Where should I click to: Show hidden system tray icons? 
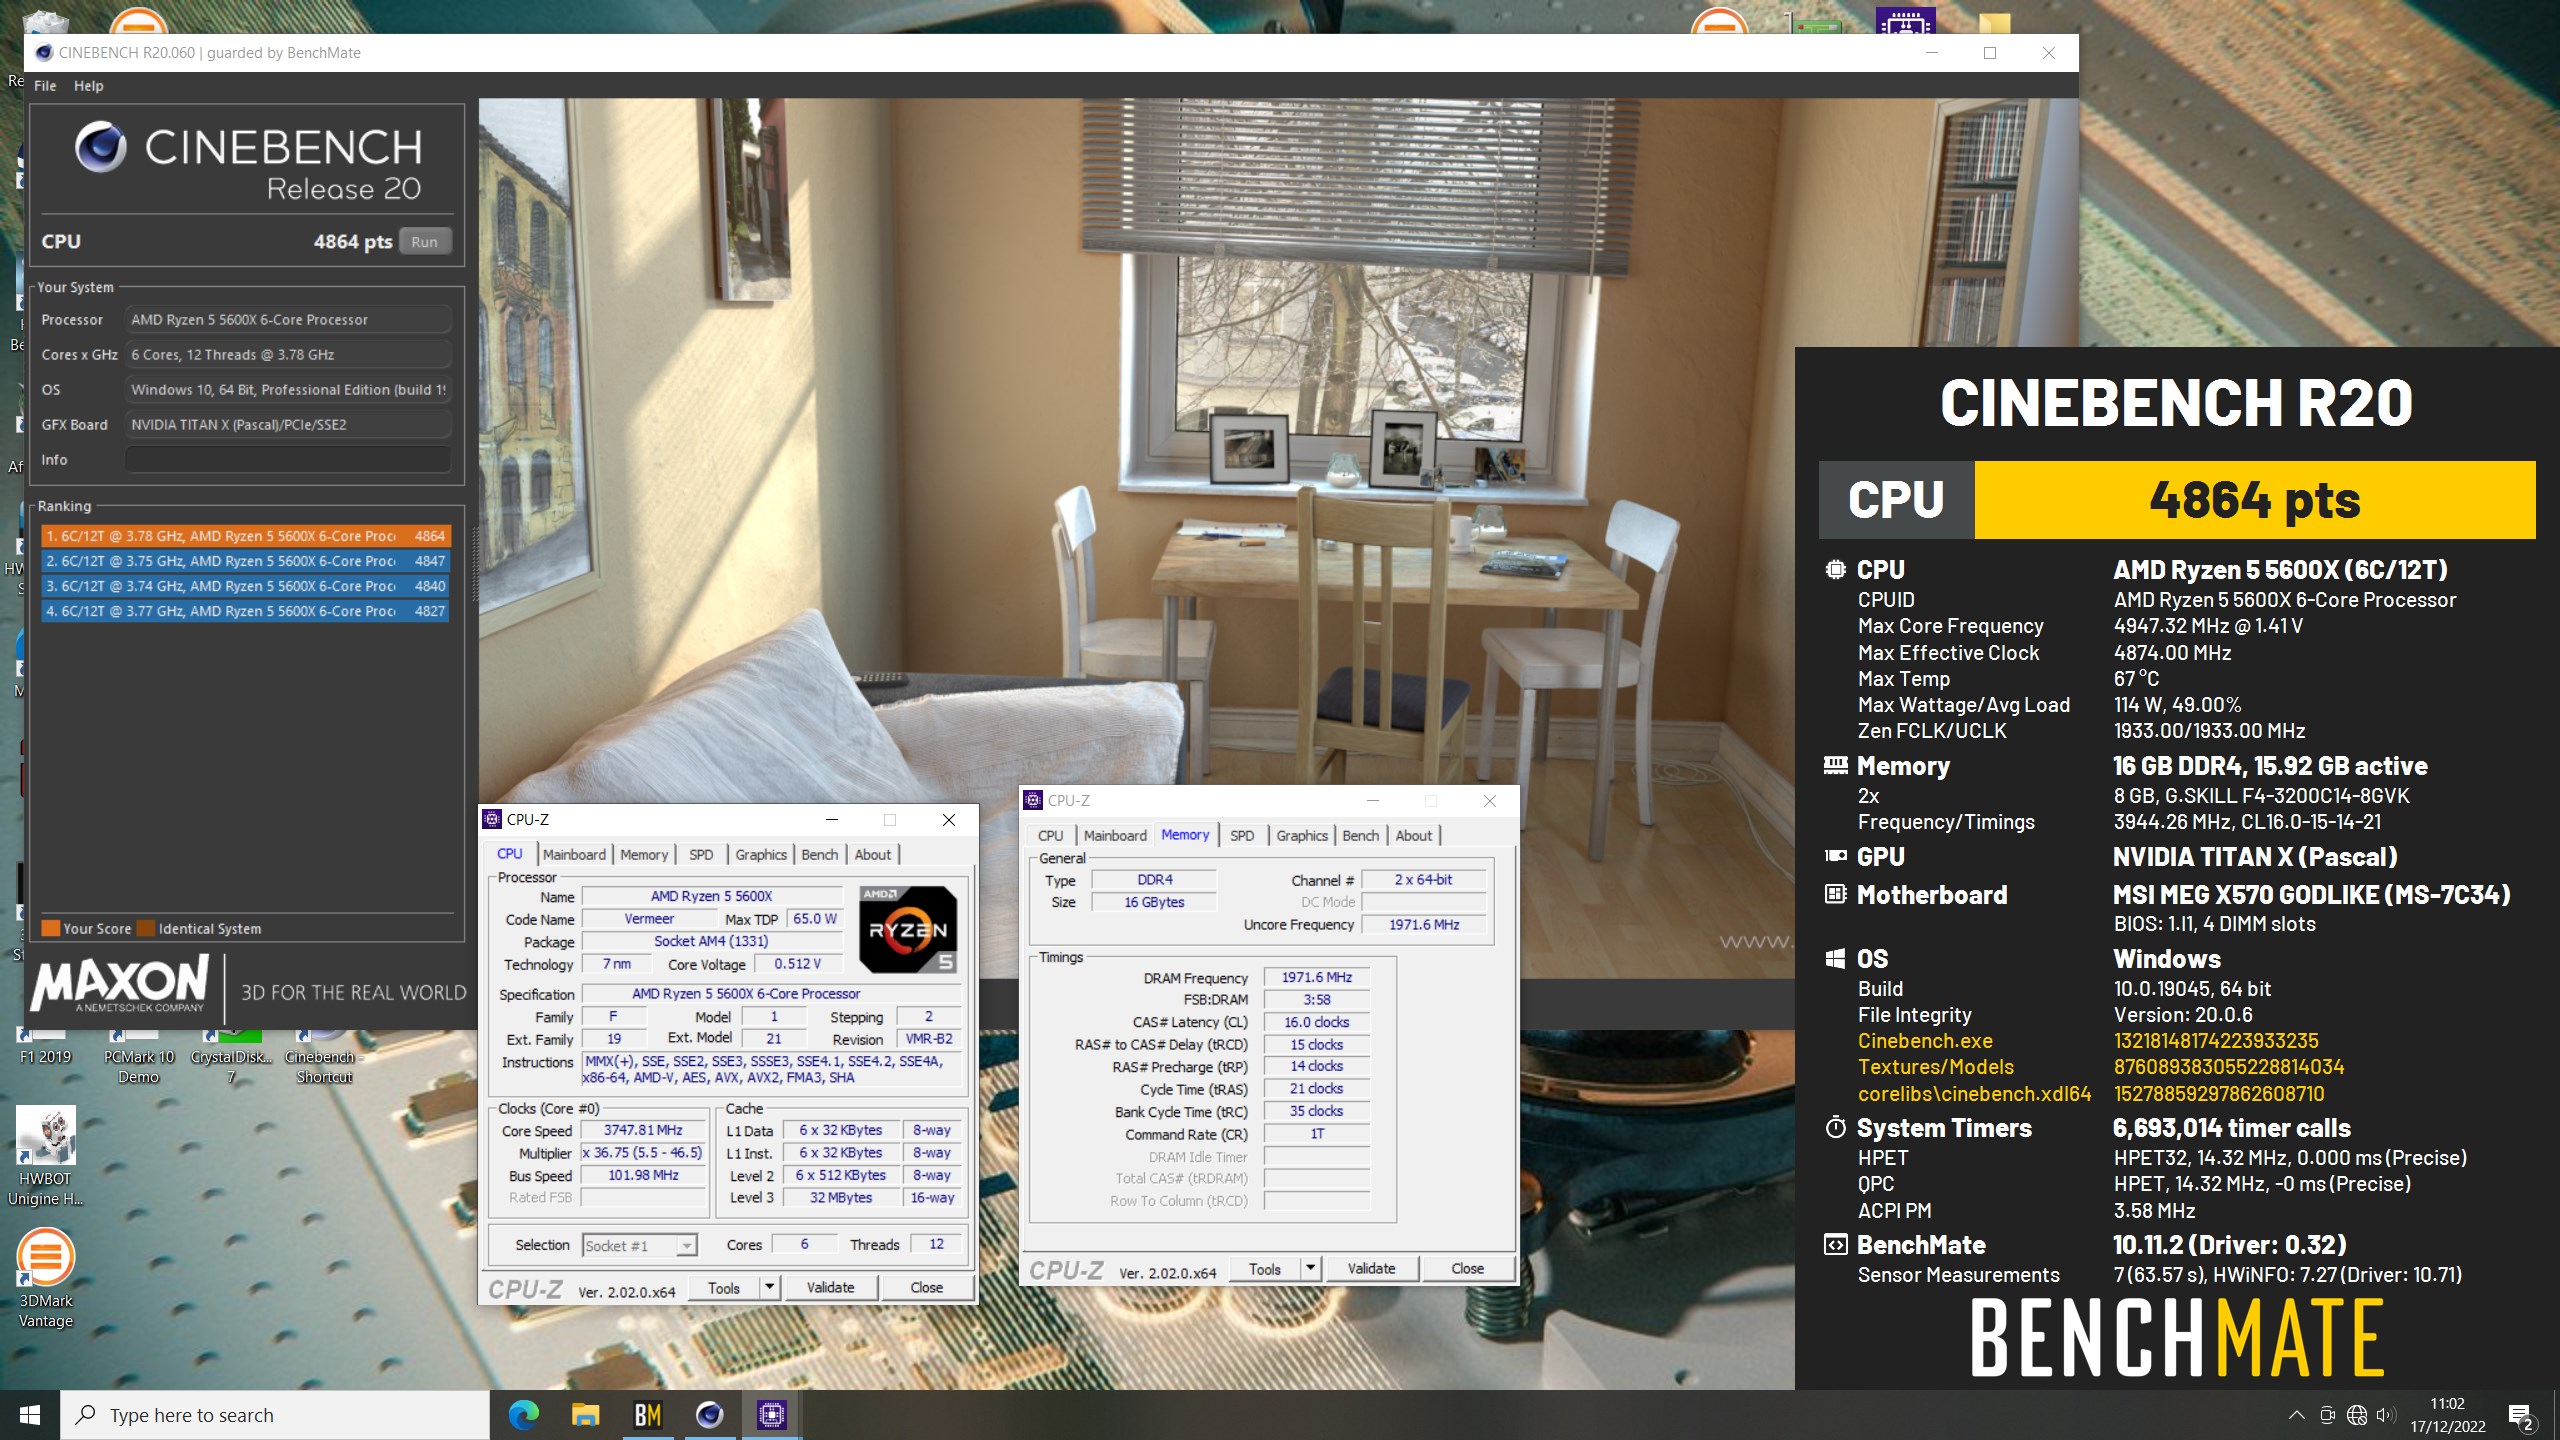tap(2297, 1415)
